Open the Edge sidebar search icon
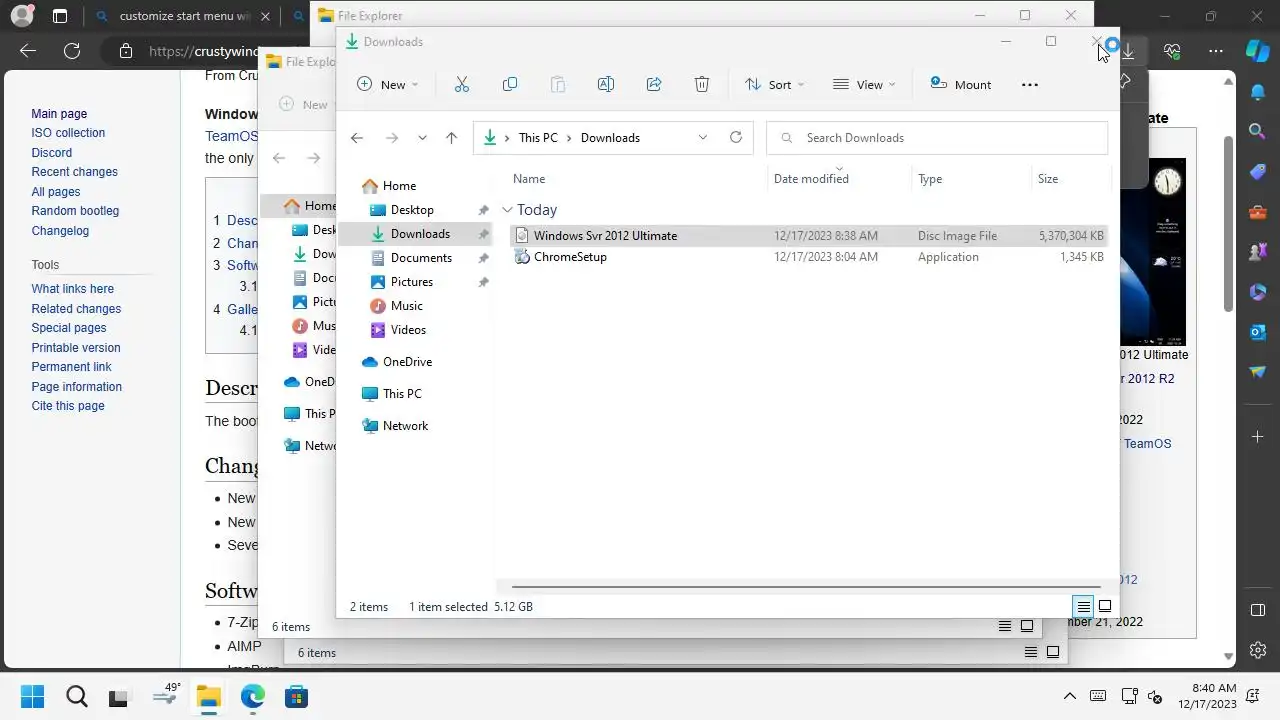This screenshot has height=720, width=1280. point(1258,131)
